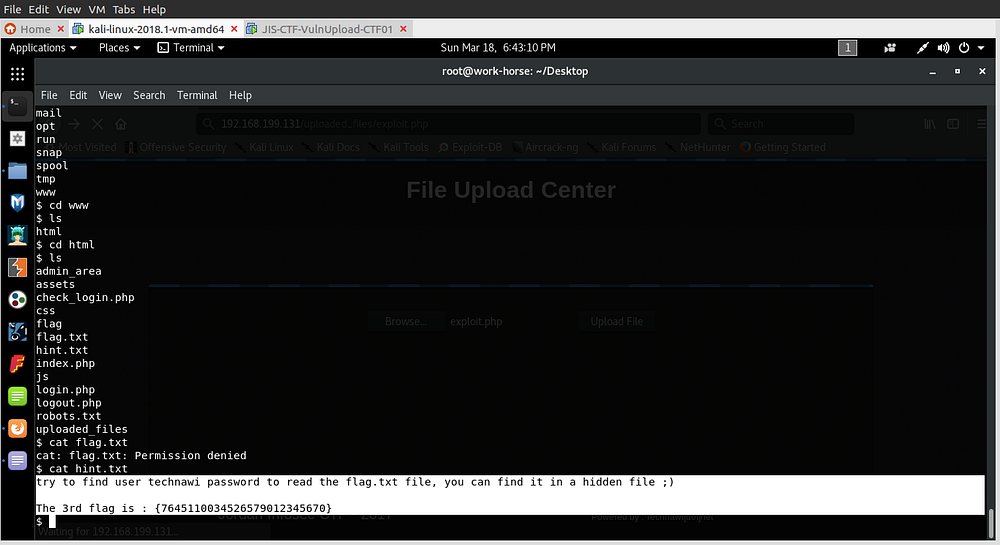The image size is (1000, 545).
Task: Expand the Applications menu
Action: [x=43, y=48]
